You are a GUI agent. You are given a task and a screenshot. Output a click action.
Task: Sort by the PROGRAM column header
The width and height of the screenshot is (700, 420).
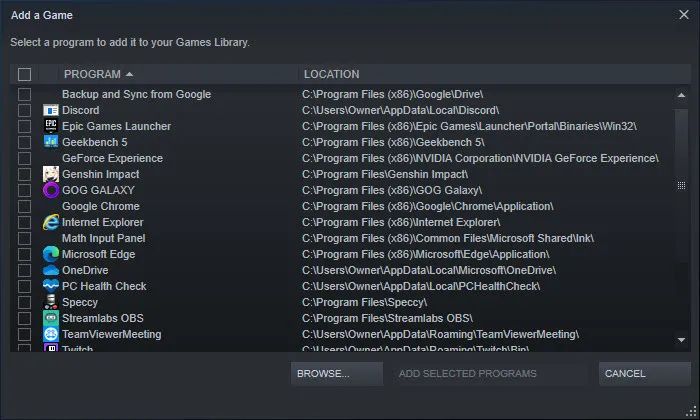click(178, 74)
